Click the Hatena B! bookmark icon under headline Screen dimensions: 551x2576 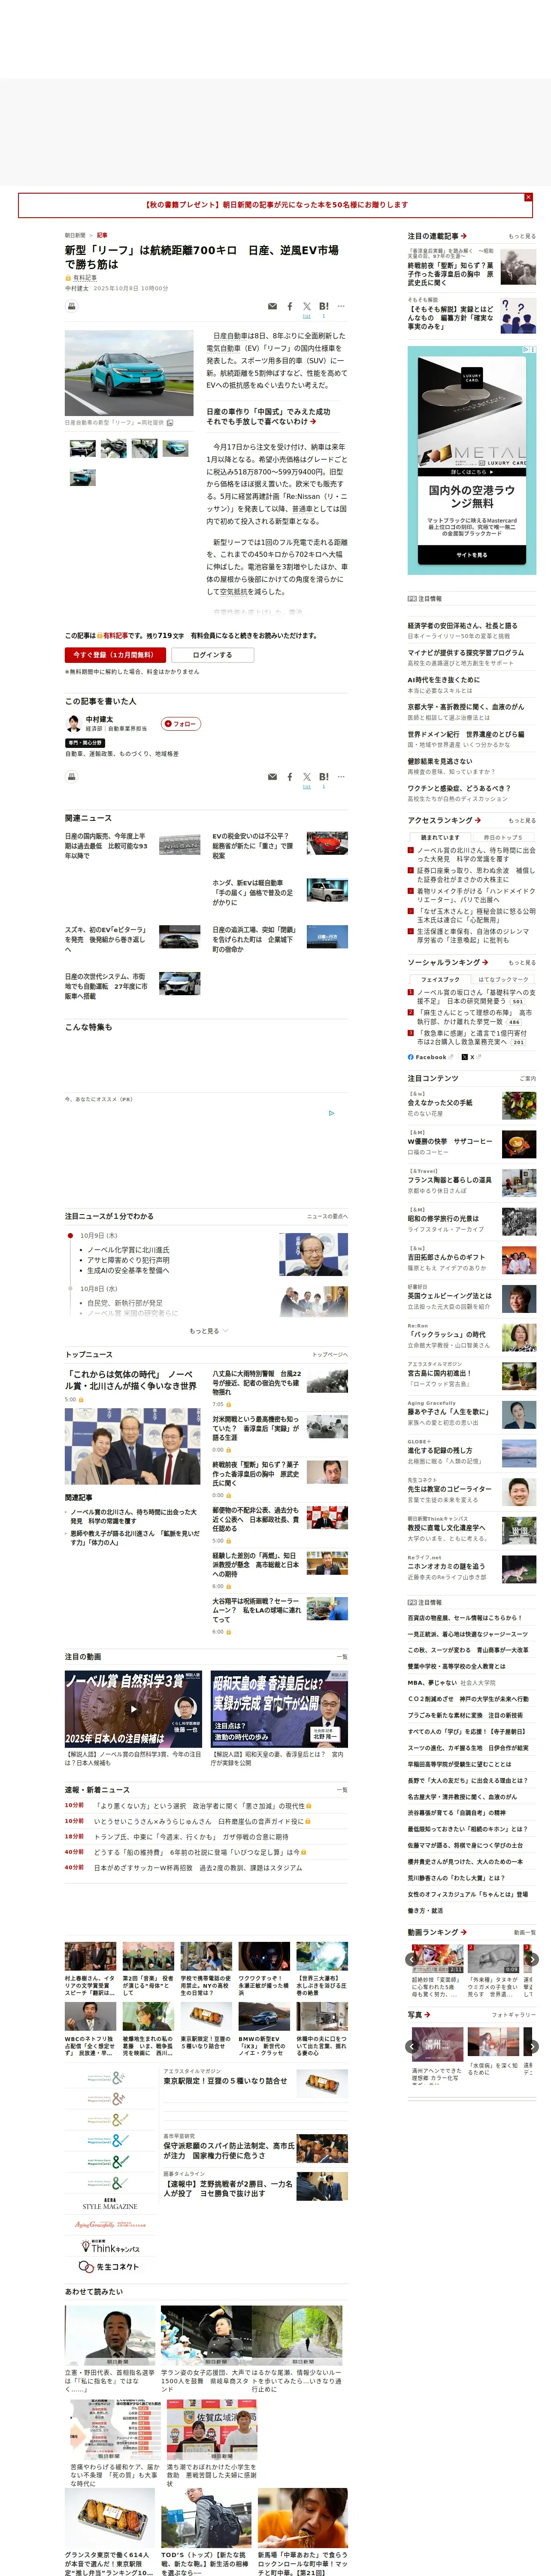pyautogui.click(x=323, y=307)
